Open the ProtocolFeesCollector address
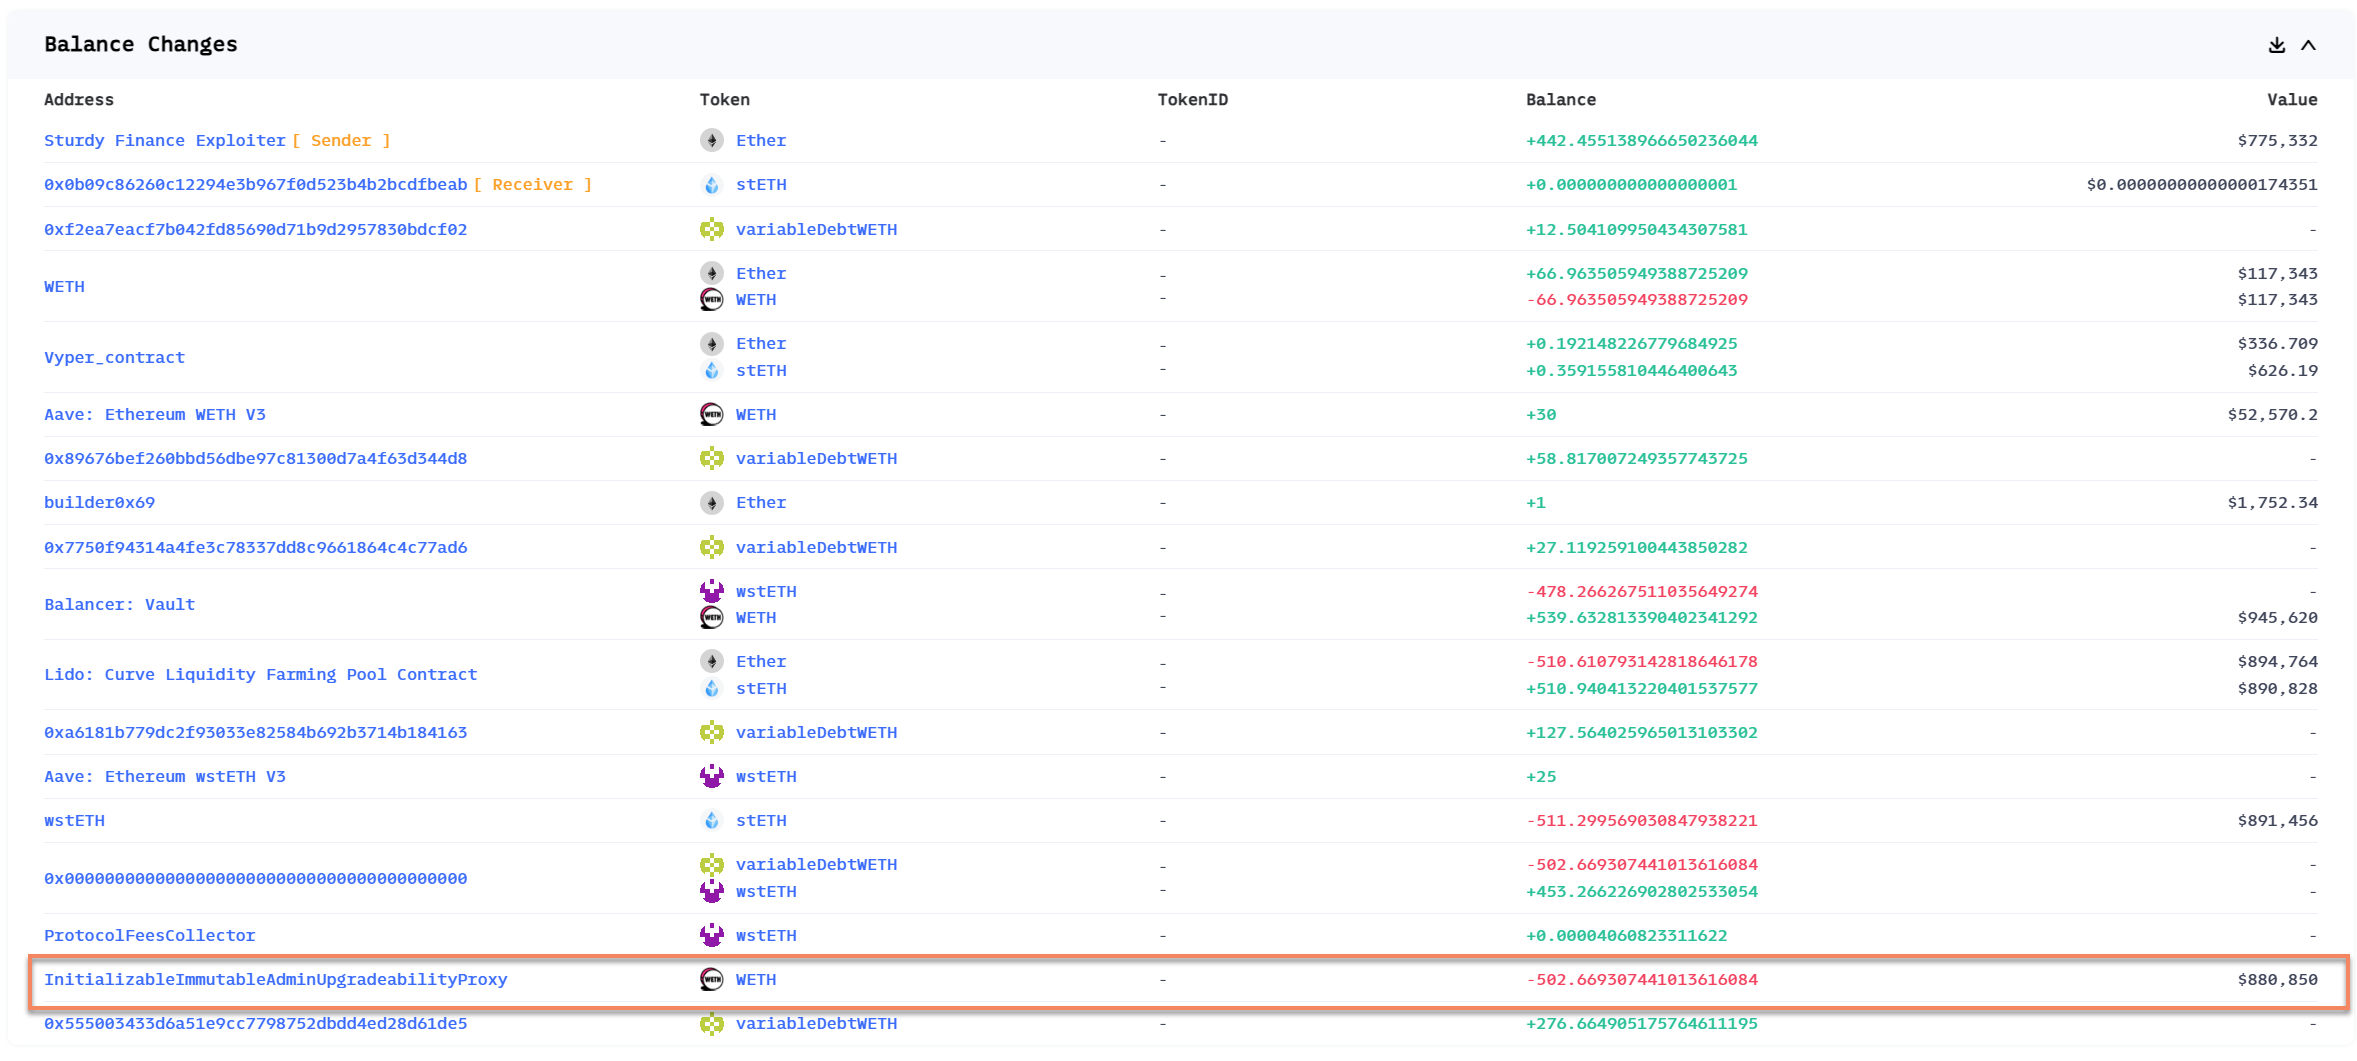 (x=149, y=935)
